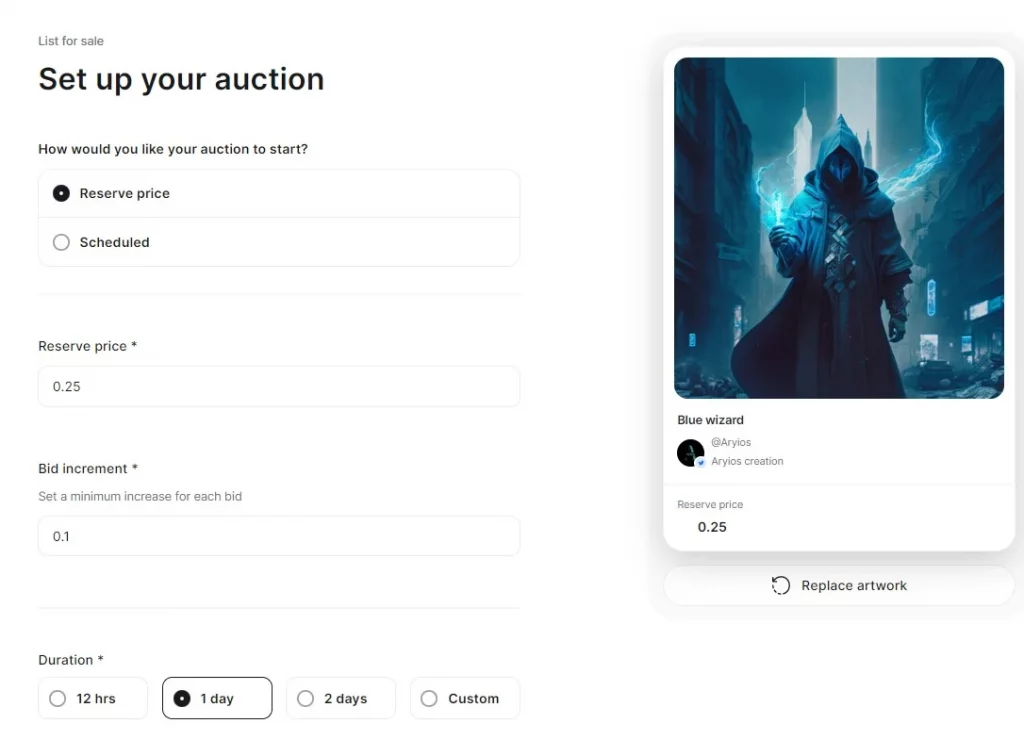Click the Blue wizard title text

click(711, 420)
